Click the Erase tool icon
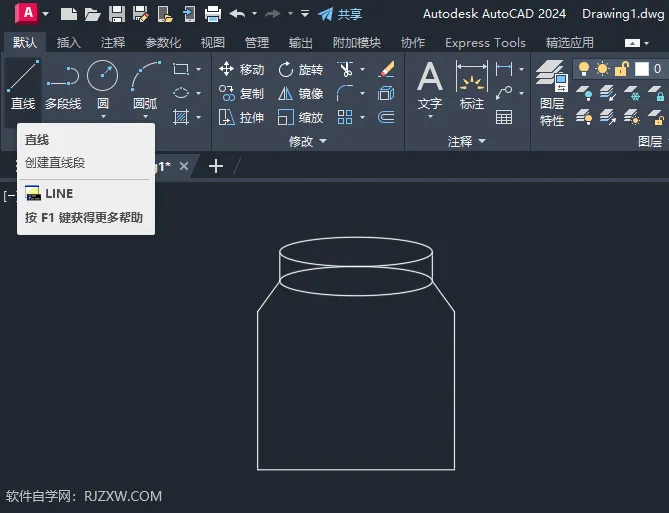 [386, 69]
